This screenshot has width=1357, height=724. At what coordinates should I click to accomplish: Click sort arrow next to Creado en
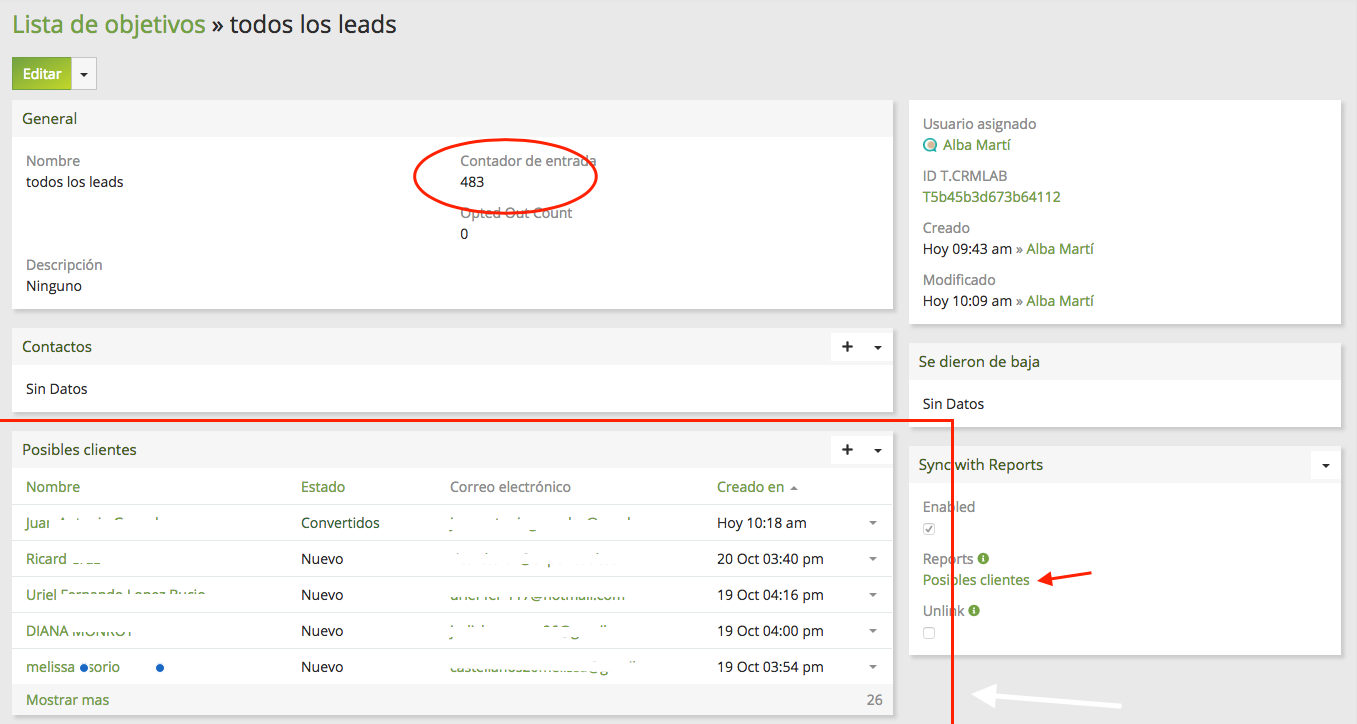pos(794,488)
